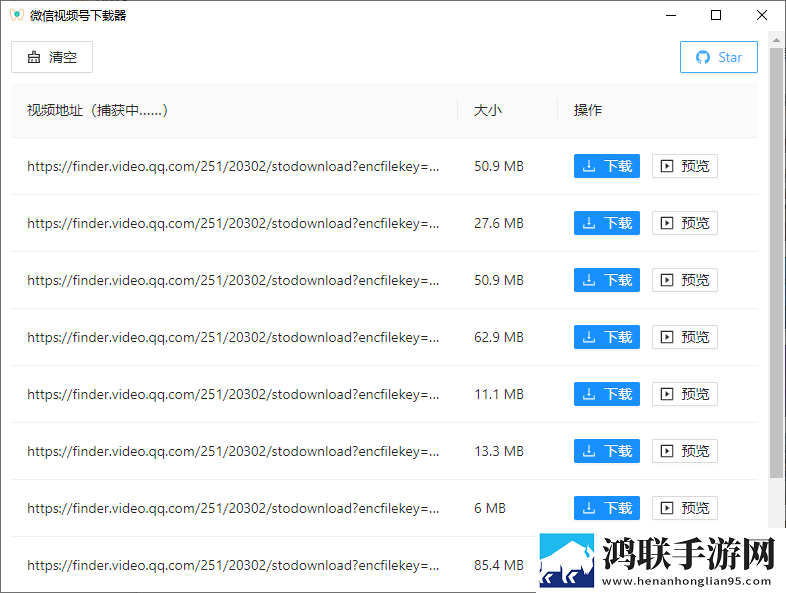Preview the 6 MB video

(x=685, y=508)
